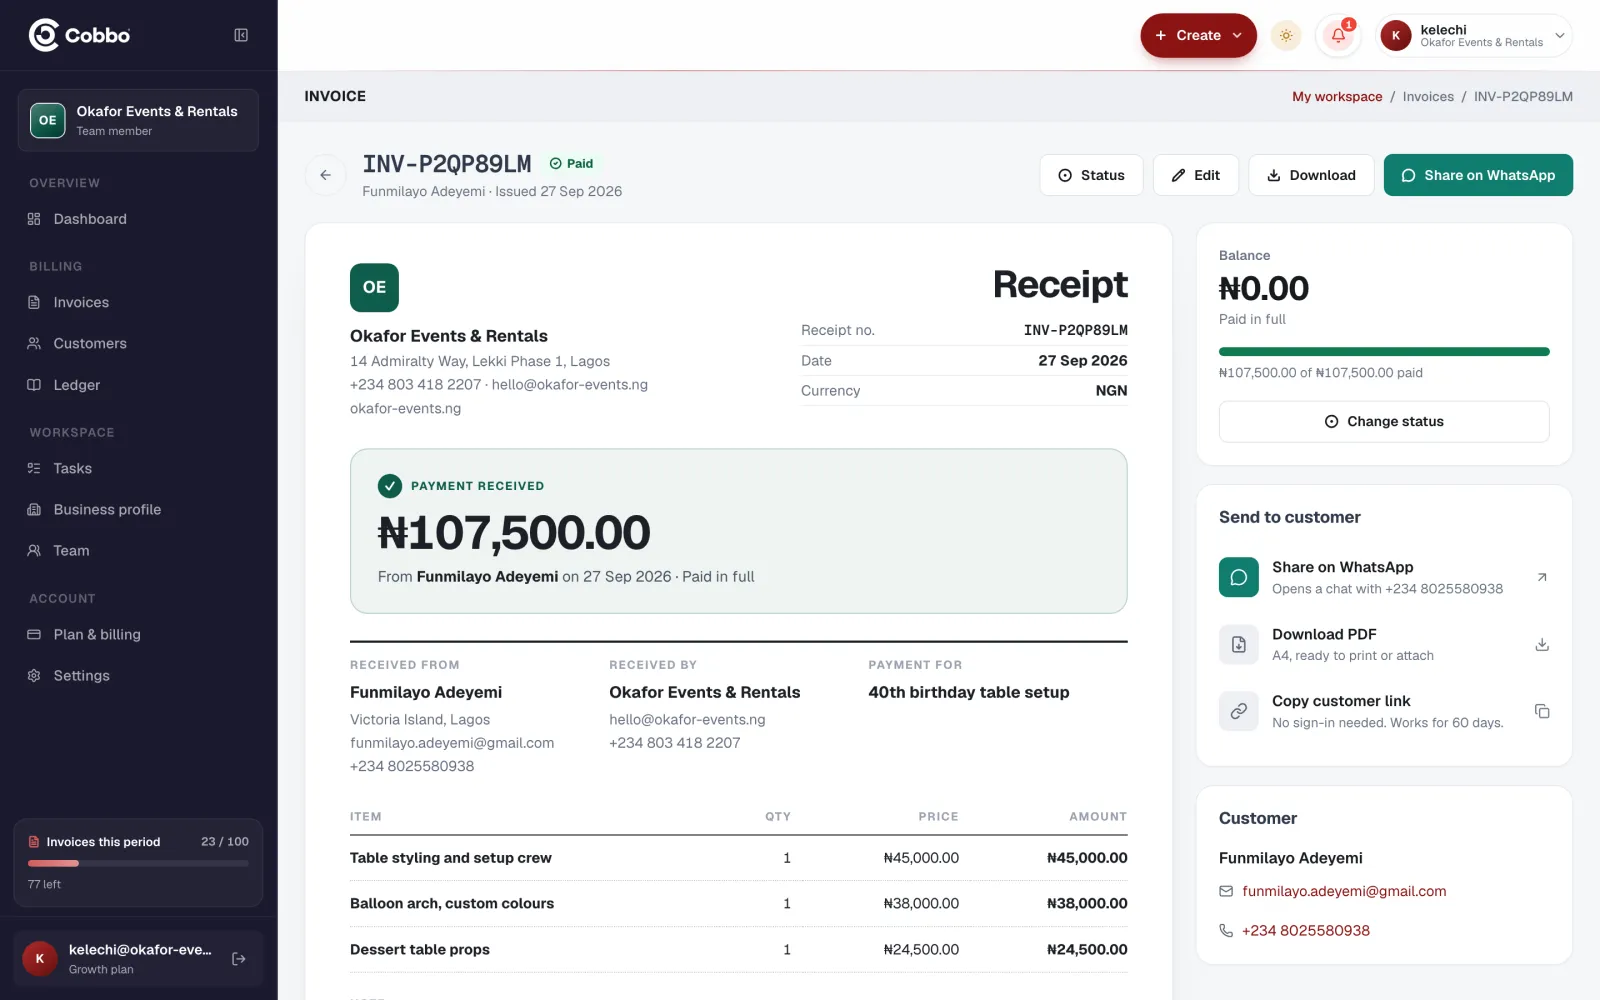Viewport: 1600px width, 1000px height.
Task: Click the Cobbo logo
Action: pyautogui.click(x=80, y=35)
